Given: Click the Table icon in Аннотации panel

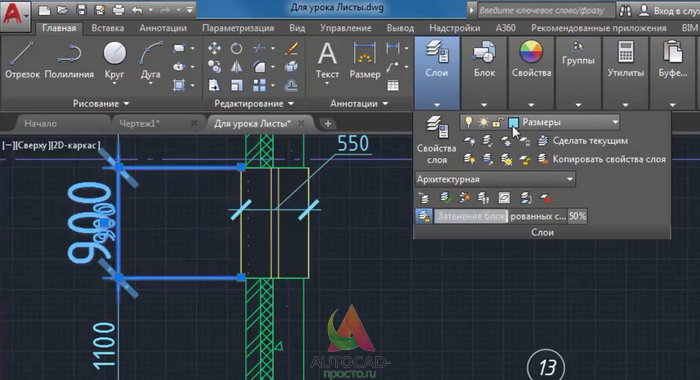Looking at the screenshot, I should coord(393,85).
